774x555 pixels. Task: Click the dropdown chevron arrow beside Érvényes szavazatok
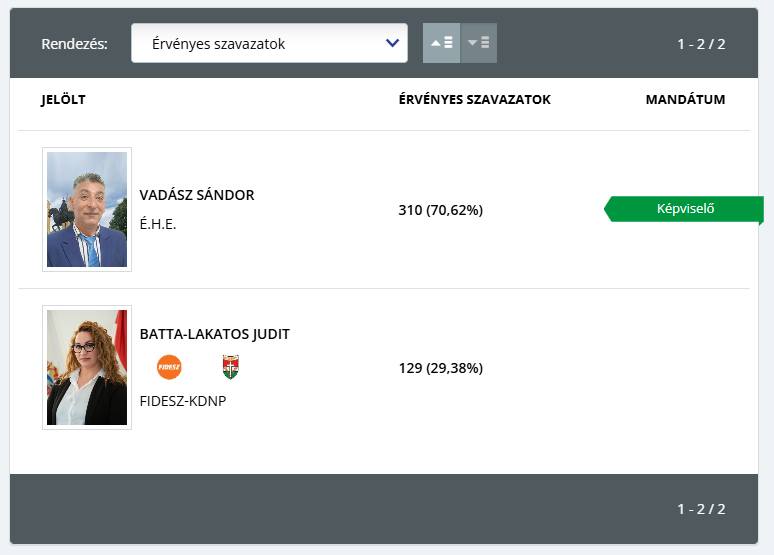(391, 43)
